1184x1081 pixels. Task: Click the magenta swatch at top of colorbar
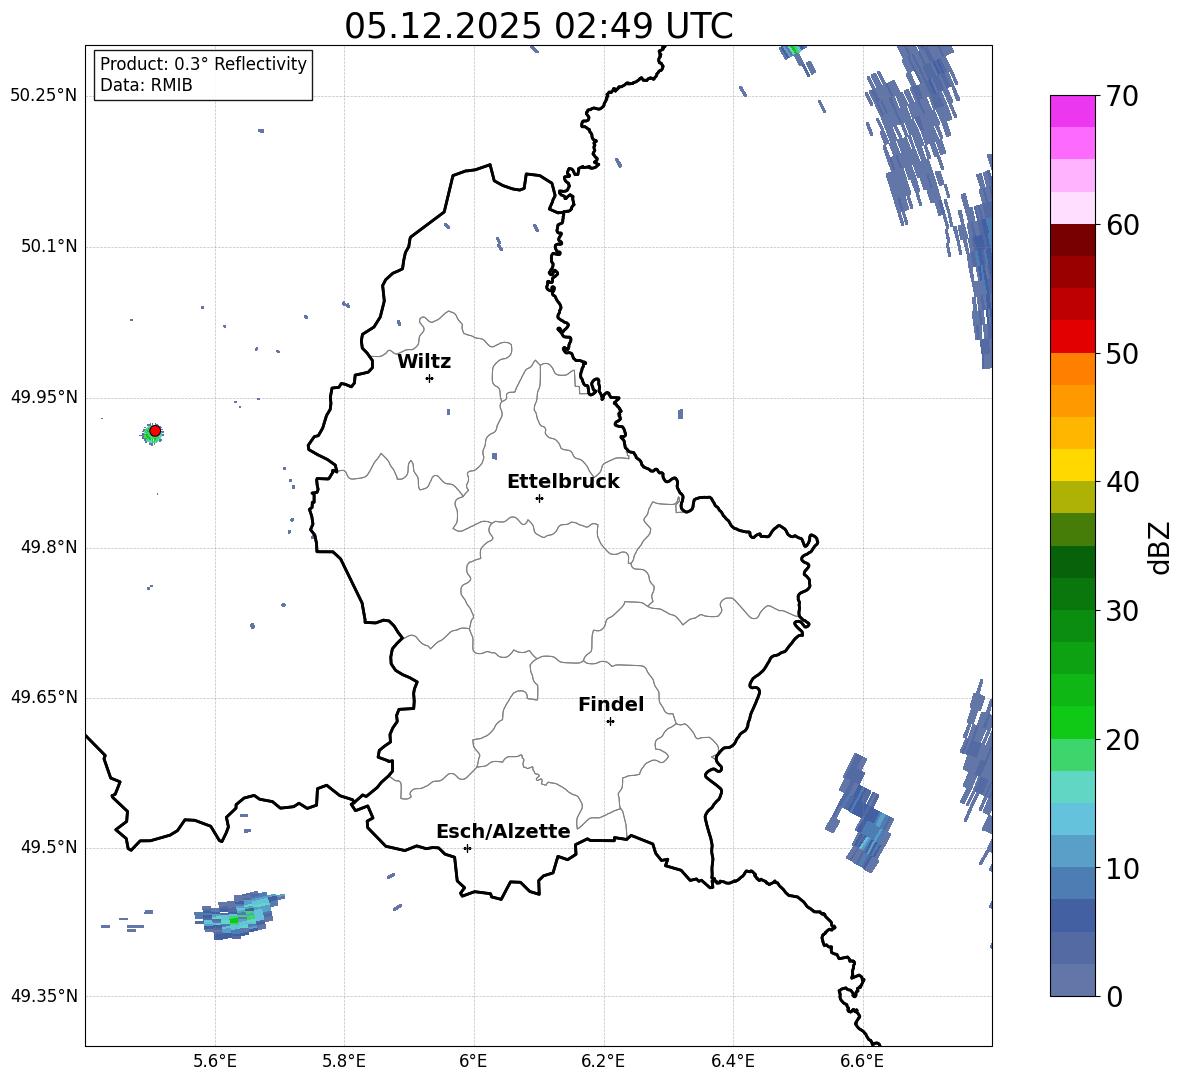pos(1072,111)
